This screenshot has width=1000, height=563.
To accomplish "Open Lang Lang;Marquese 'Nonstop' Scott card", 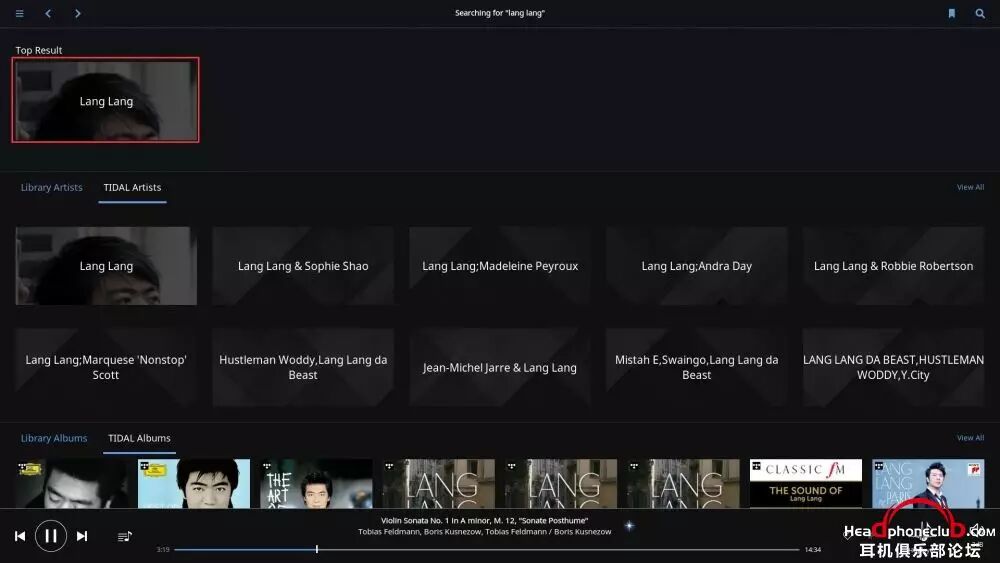I will tap(106, 367).
